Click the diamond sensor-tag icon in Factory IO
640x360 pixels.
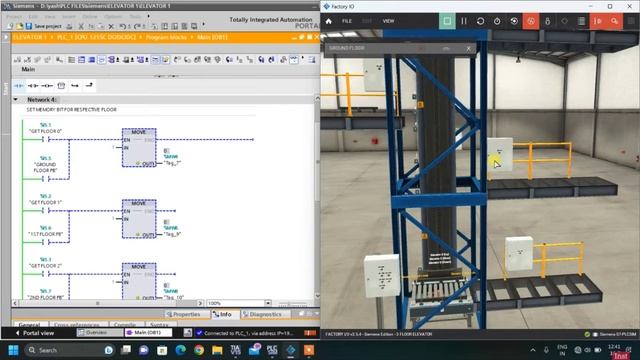click(x=564, y=21)
